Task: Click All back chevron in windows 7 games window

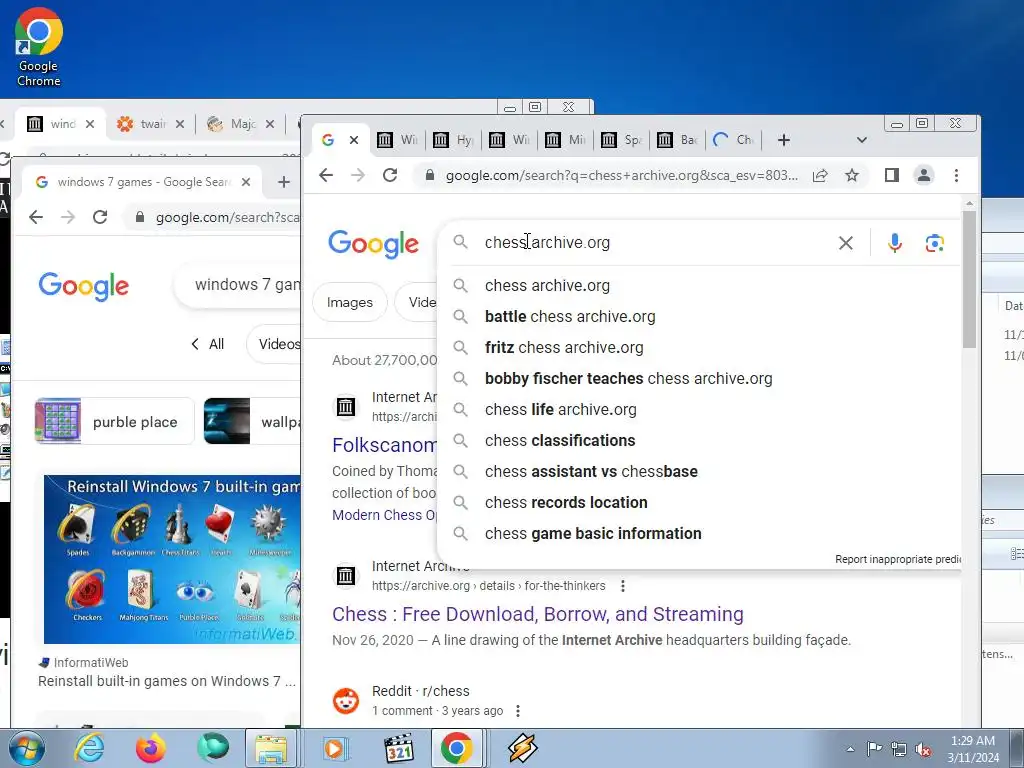Action: 207,344
